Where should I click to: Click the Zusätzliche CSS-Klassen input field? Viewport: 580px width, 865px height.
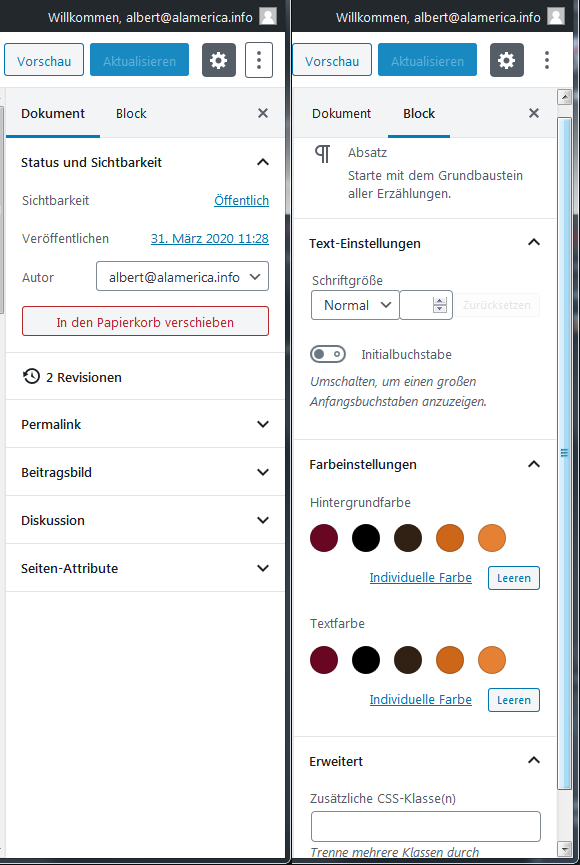pos(425,826)
